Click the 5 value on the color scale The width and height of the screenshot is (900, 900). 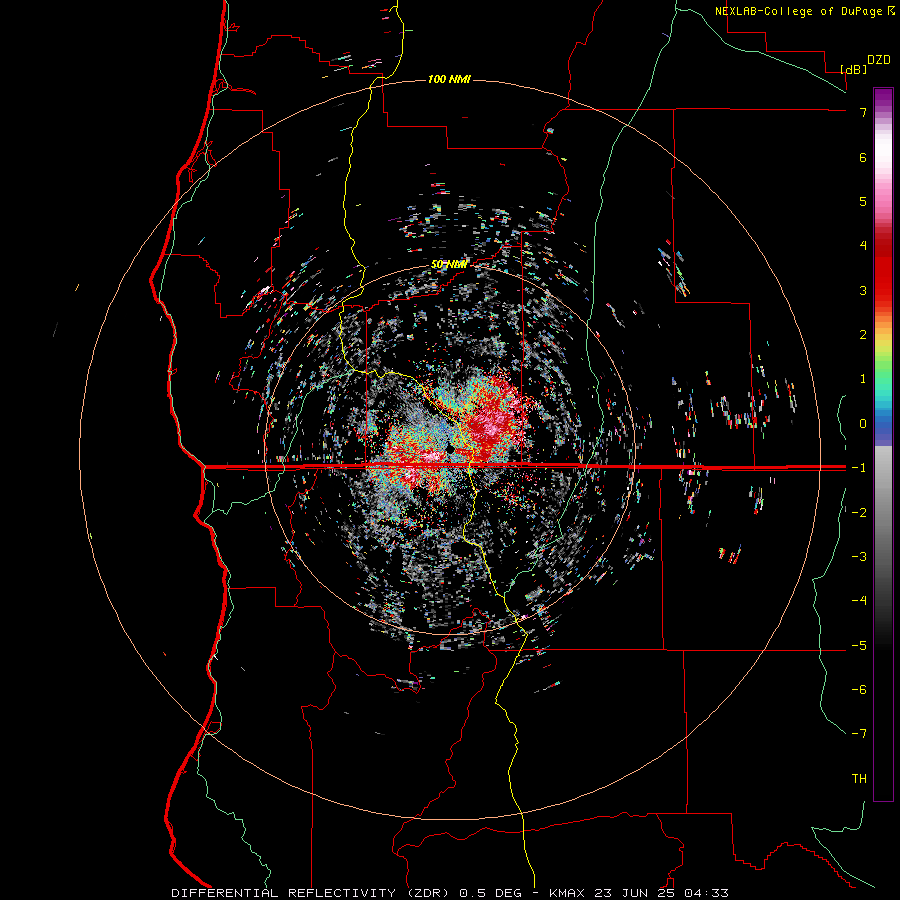tap(863, 201)
